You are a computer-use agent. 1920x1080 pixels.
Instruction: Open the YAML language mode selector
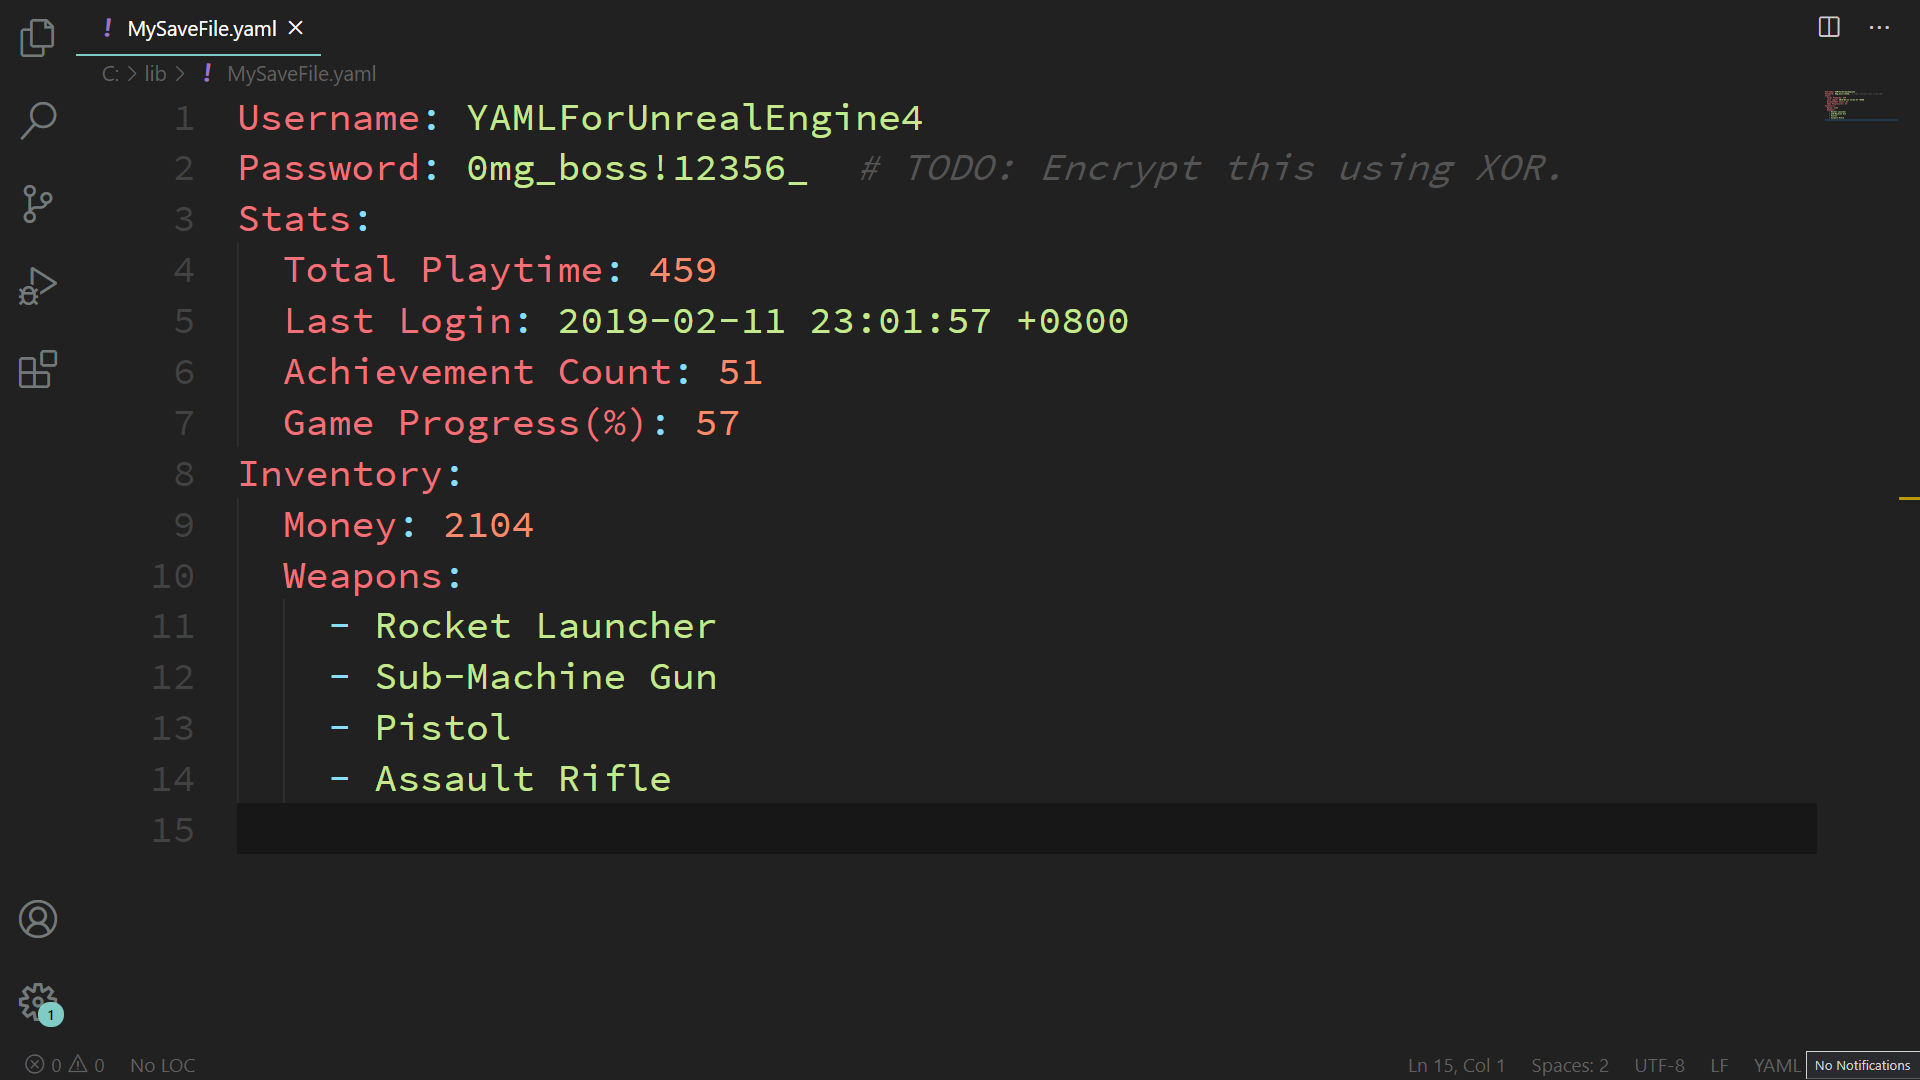coord(1775,1065)
